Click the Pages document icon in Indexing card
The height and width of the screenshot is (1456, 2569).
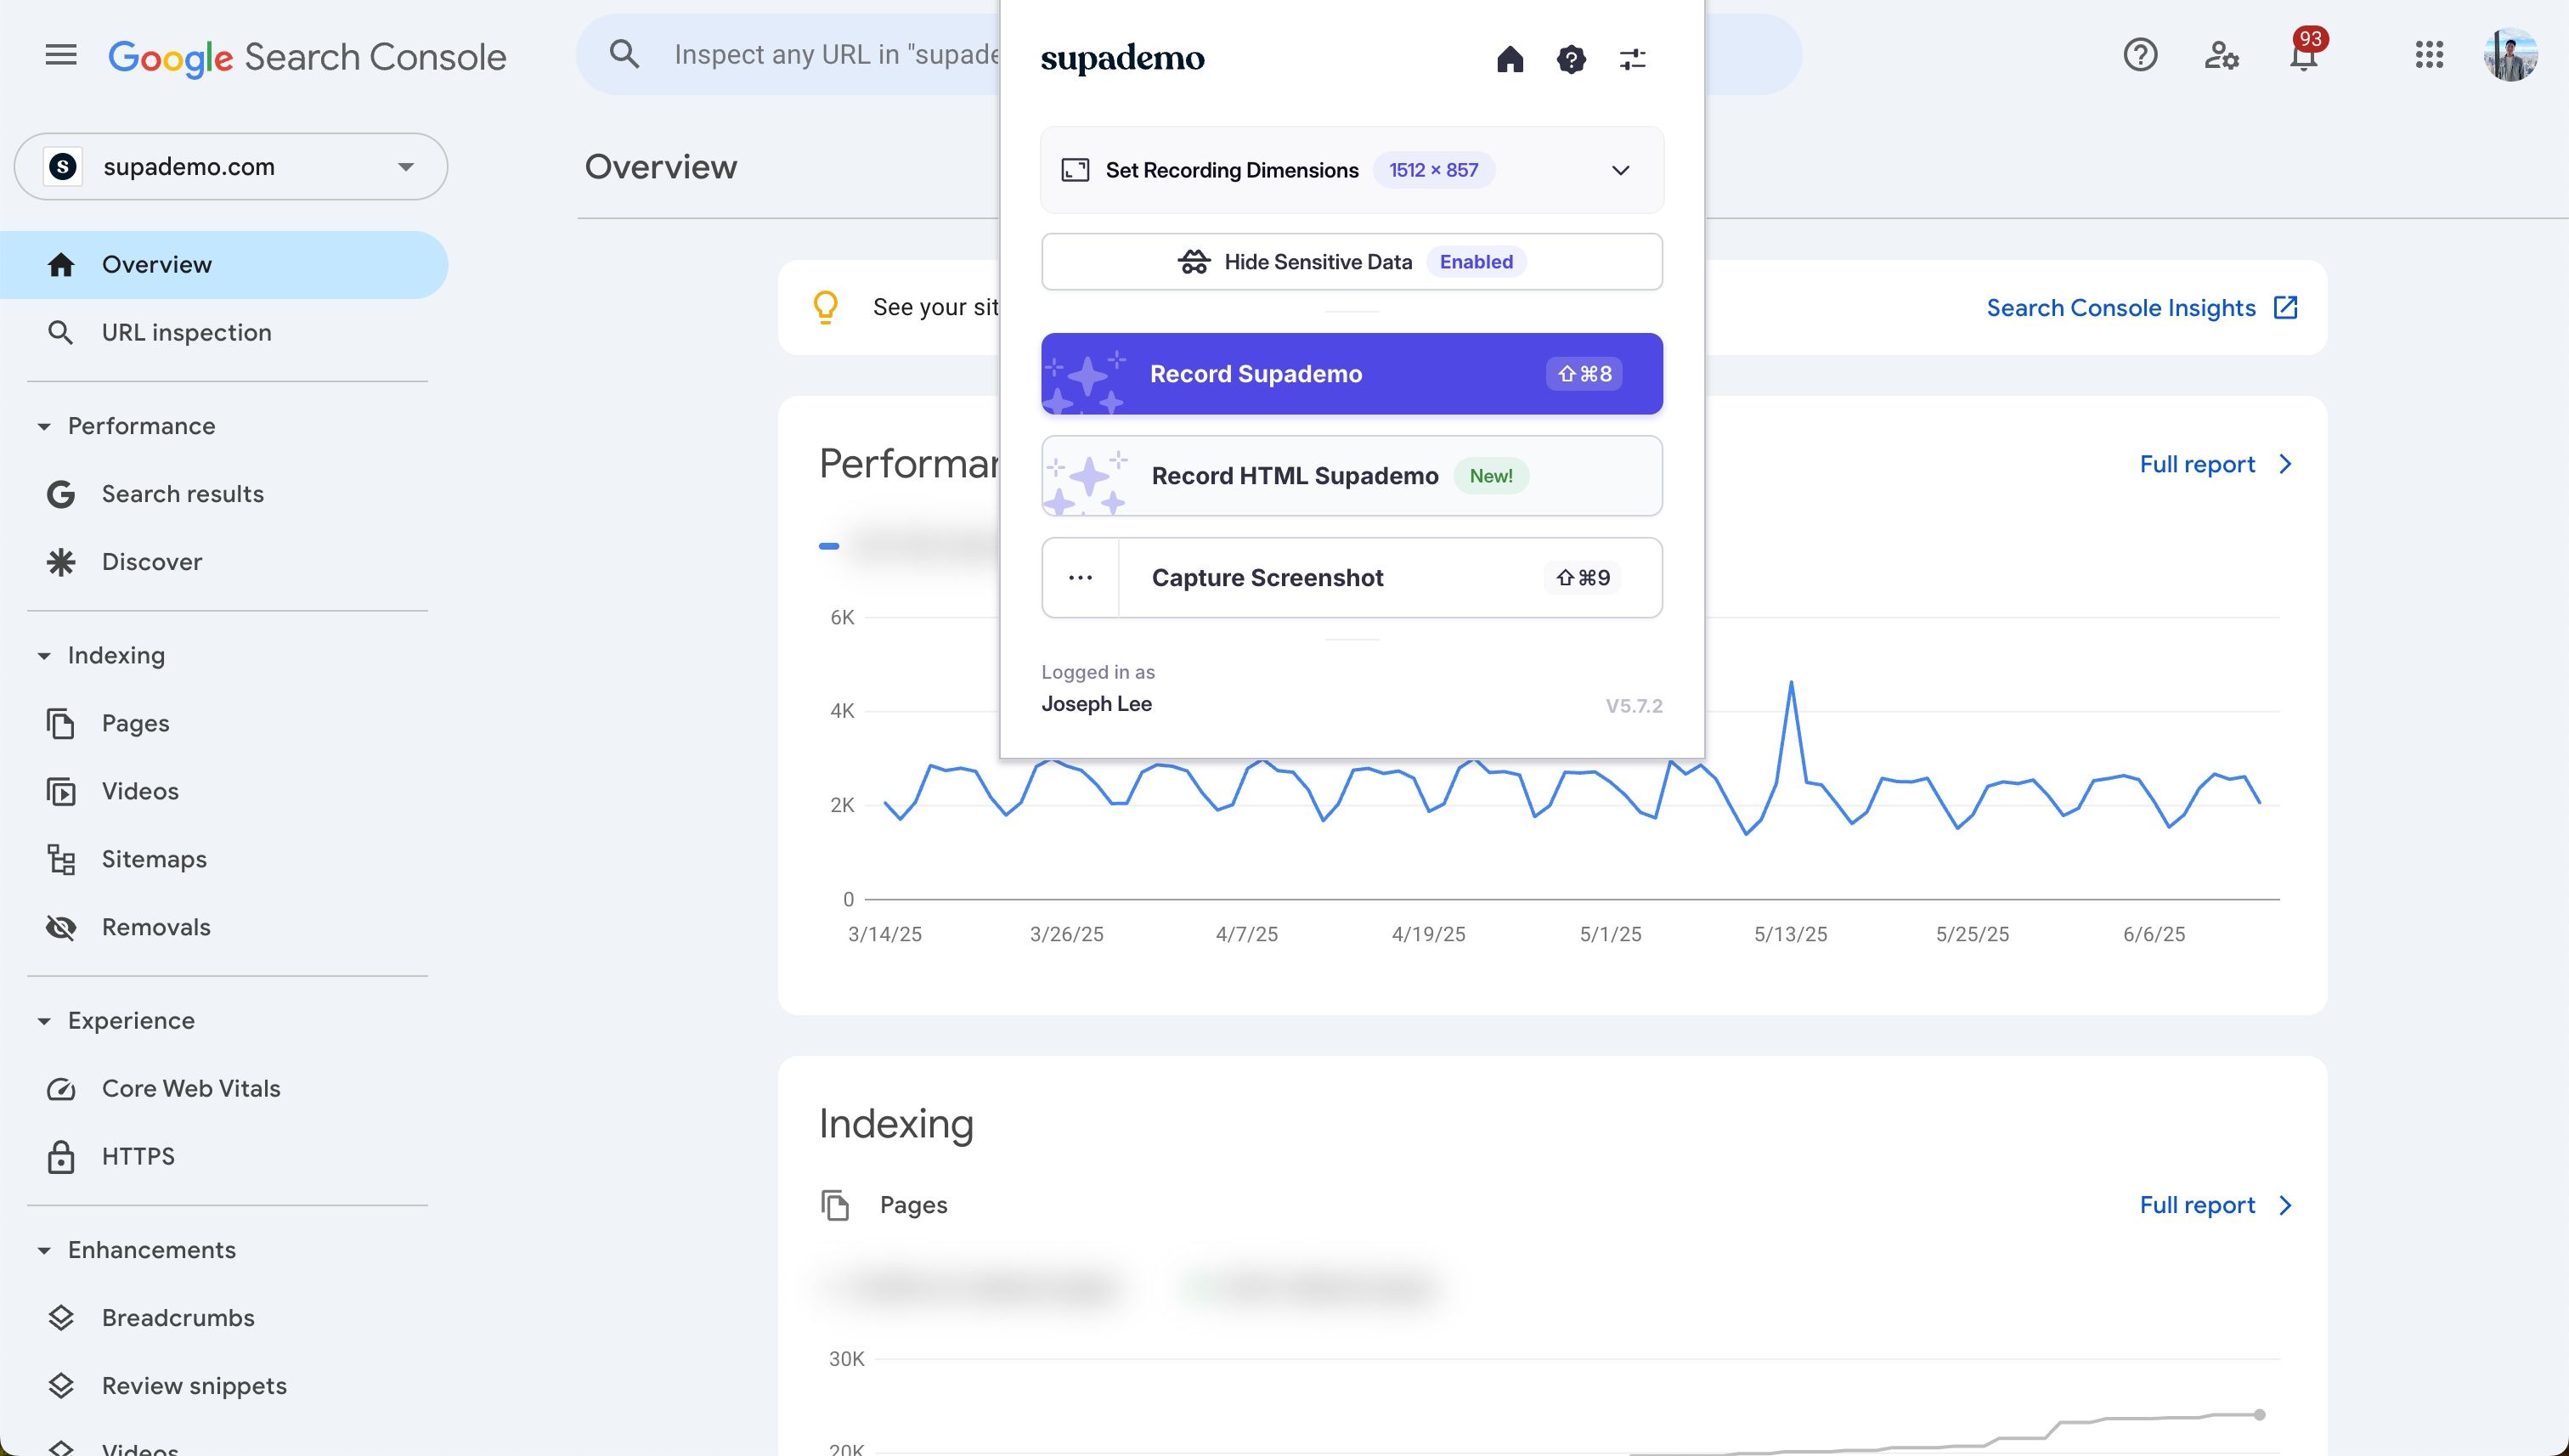[835, 1205]
